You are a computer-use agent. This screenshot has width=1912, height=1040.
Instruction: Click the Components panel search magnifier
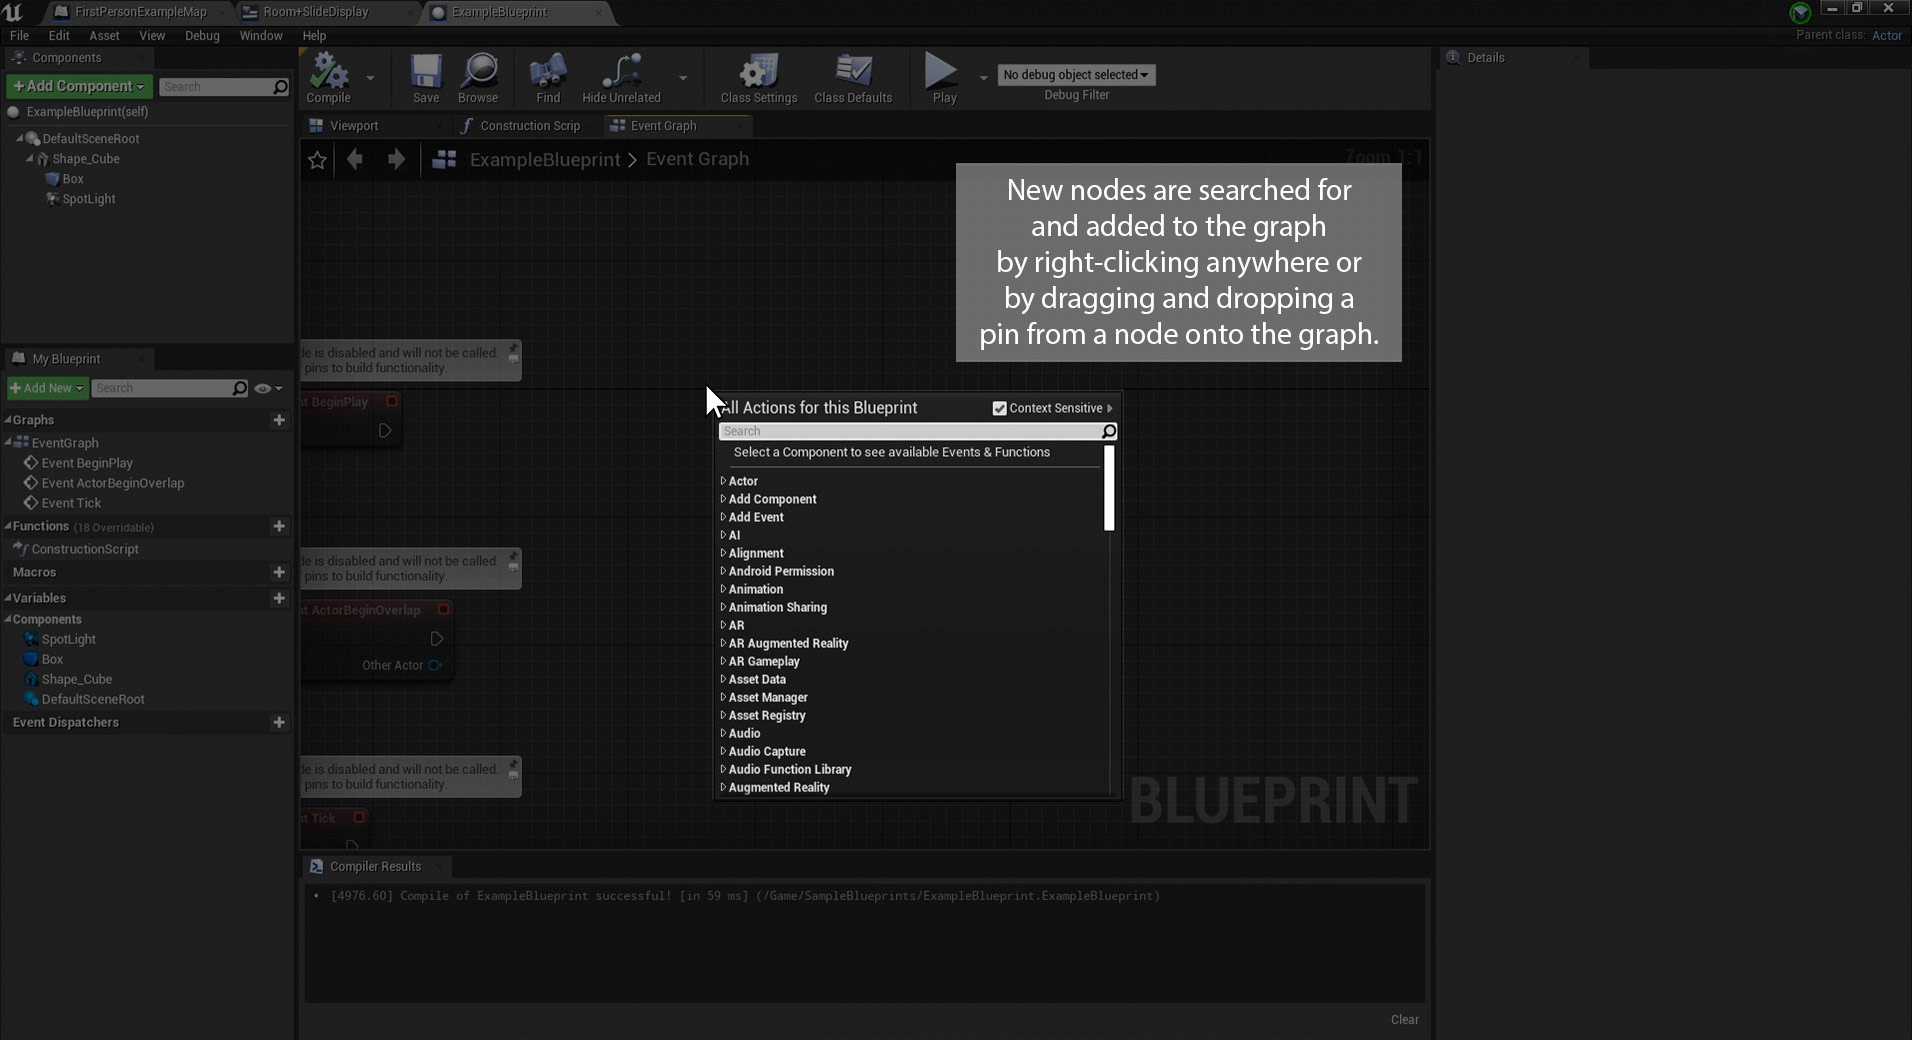(x=281, y=87)
